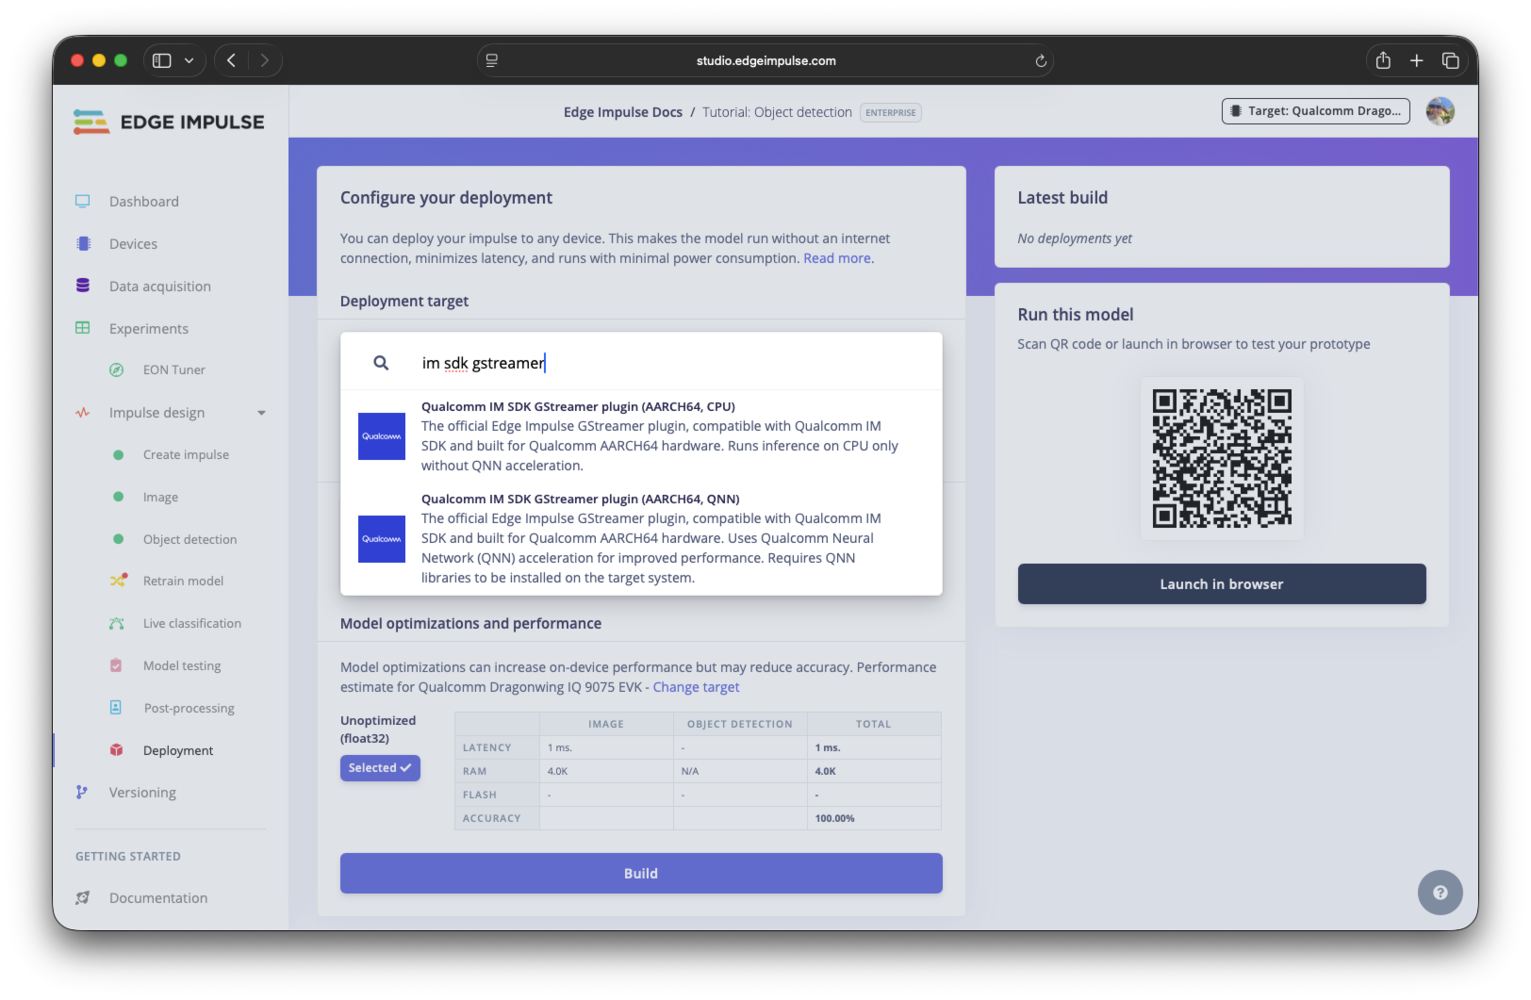The height and width of the screenshot is (1000, 1531).
Task: Collapse the Impulse design section arrow
Action: tap(262, 413)
